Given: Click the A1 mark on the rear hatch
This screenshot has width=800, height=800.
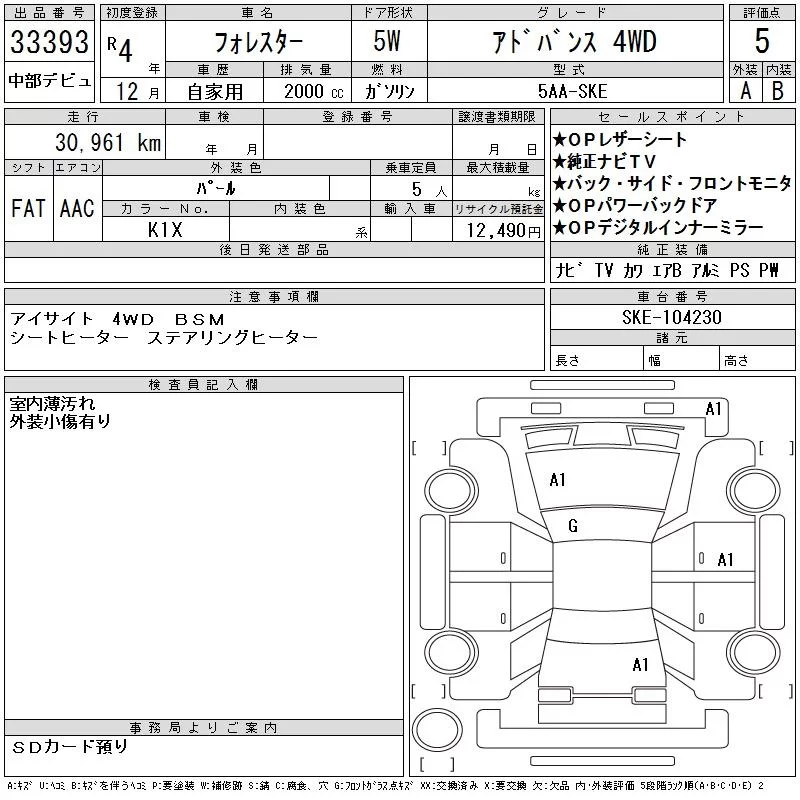Looking at the screenshot, I should (x=641, y=664).
